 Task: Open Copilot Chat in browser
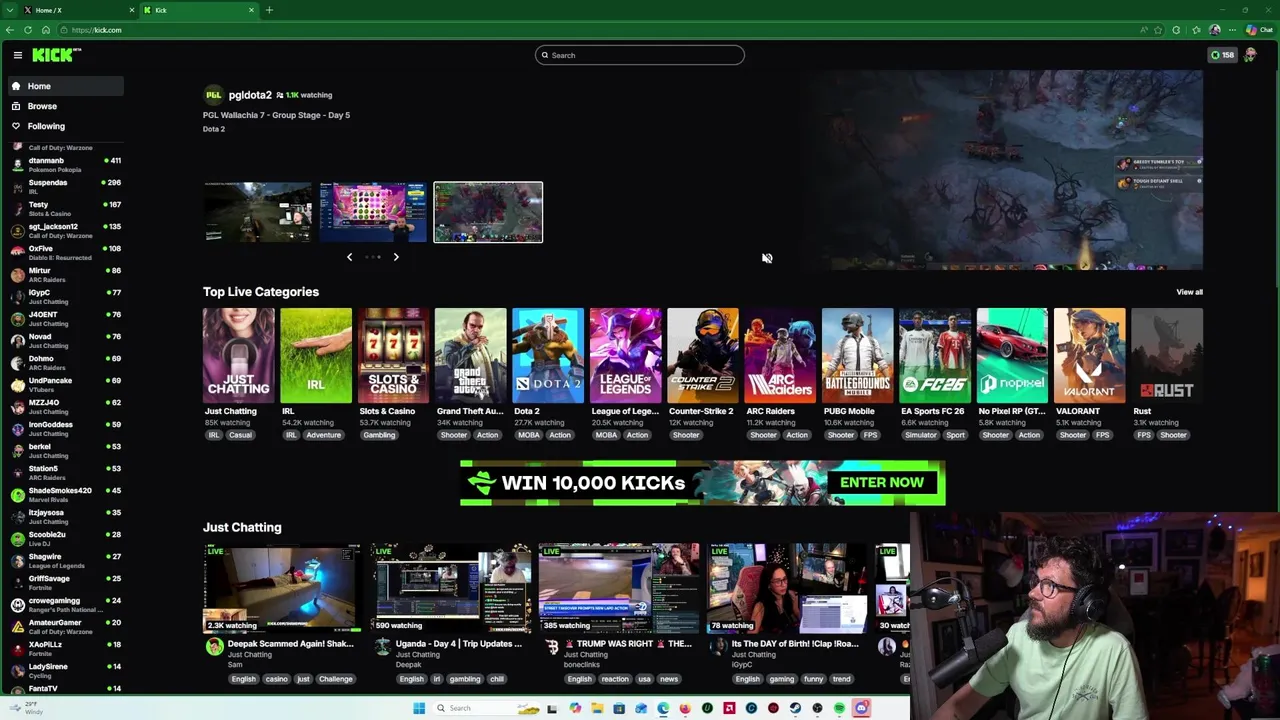(x=1258, y=30)
